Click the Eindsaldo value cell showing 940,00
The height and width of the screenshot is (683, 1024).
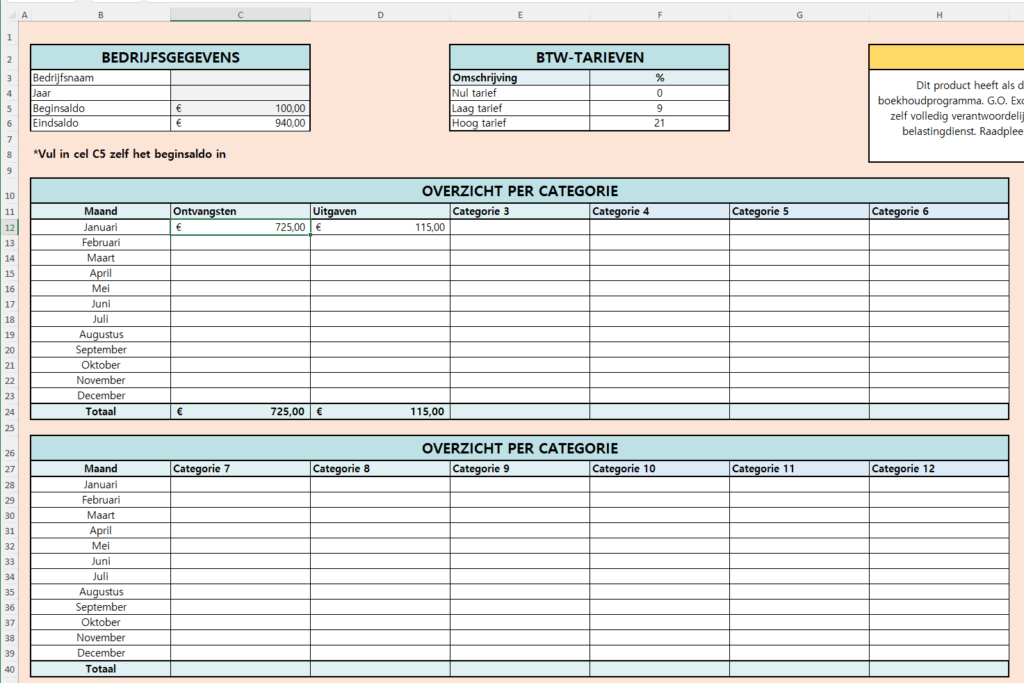(240, 122)
